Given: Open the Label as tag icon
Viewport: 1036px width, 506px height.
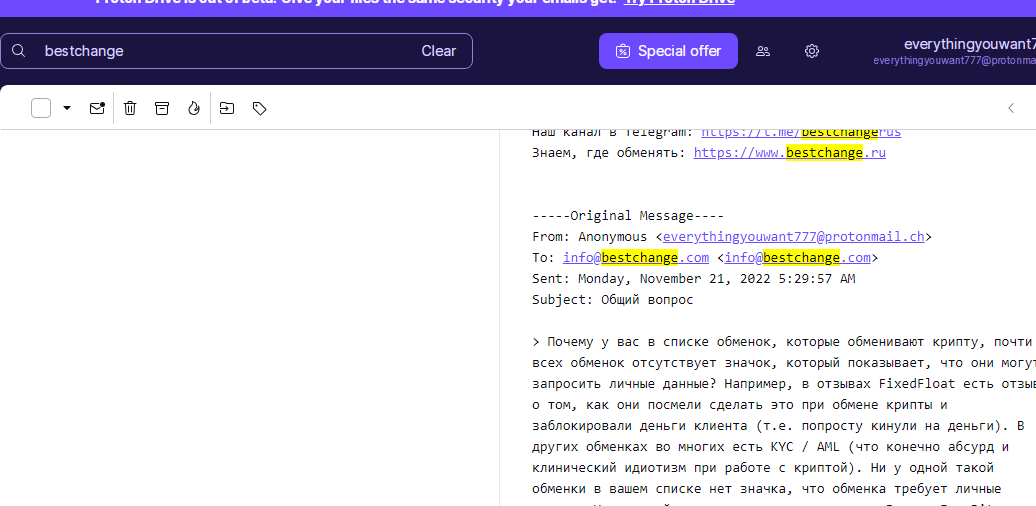Looking at the screenshot, I should tap(260, 108).
